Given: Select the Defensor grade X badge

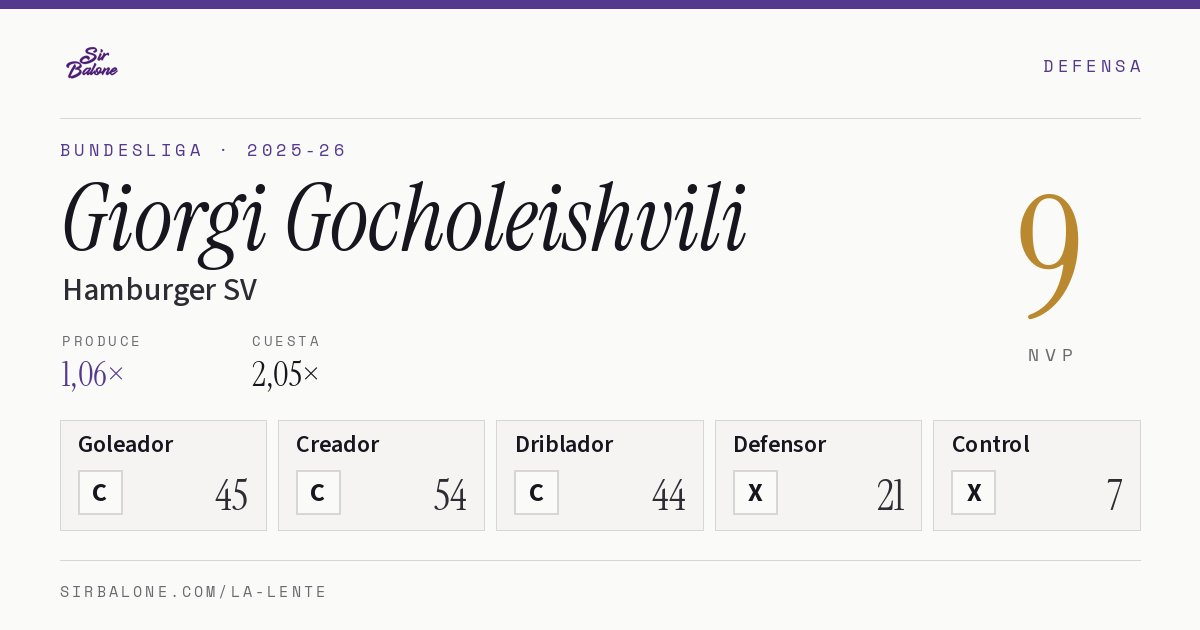Looking at the screenshot, I should [x=755, y=493].
